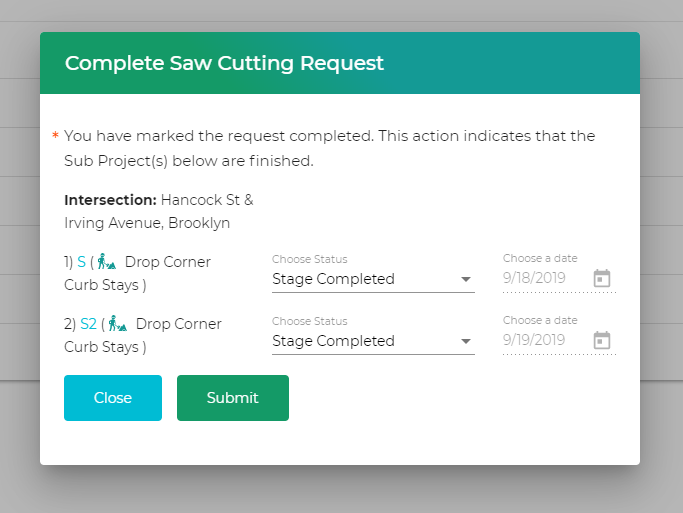Image resolution: width=683 pixels, height=513 pixels.
Task: Click the Complete Saw Cutting Request header
Action: [x=224, y=63]
